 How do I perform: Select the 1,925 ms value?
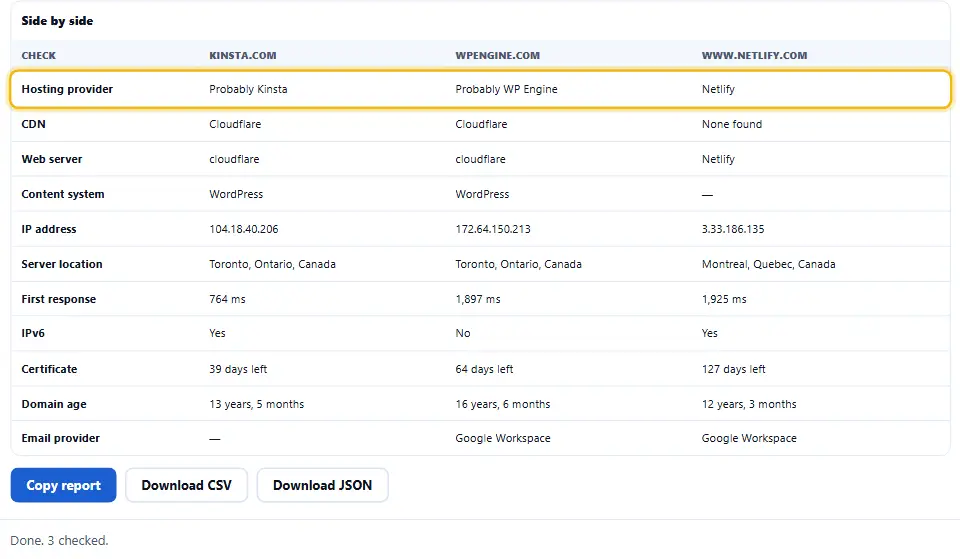point(724,299)
